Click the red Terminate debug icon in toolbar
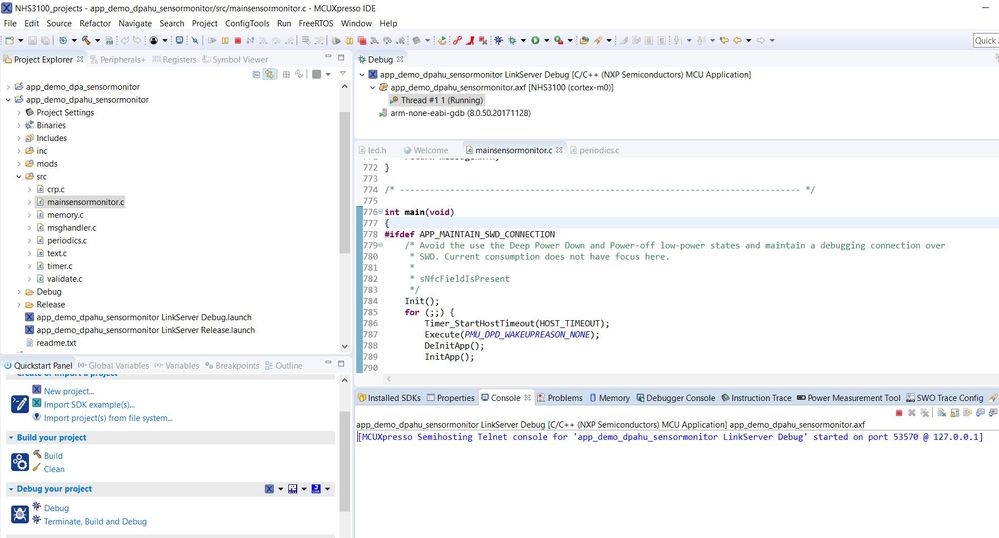 (x=238, y=40)
